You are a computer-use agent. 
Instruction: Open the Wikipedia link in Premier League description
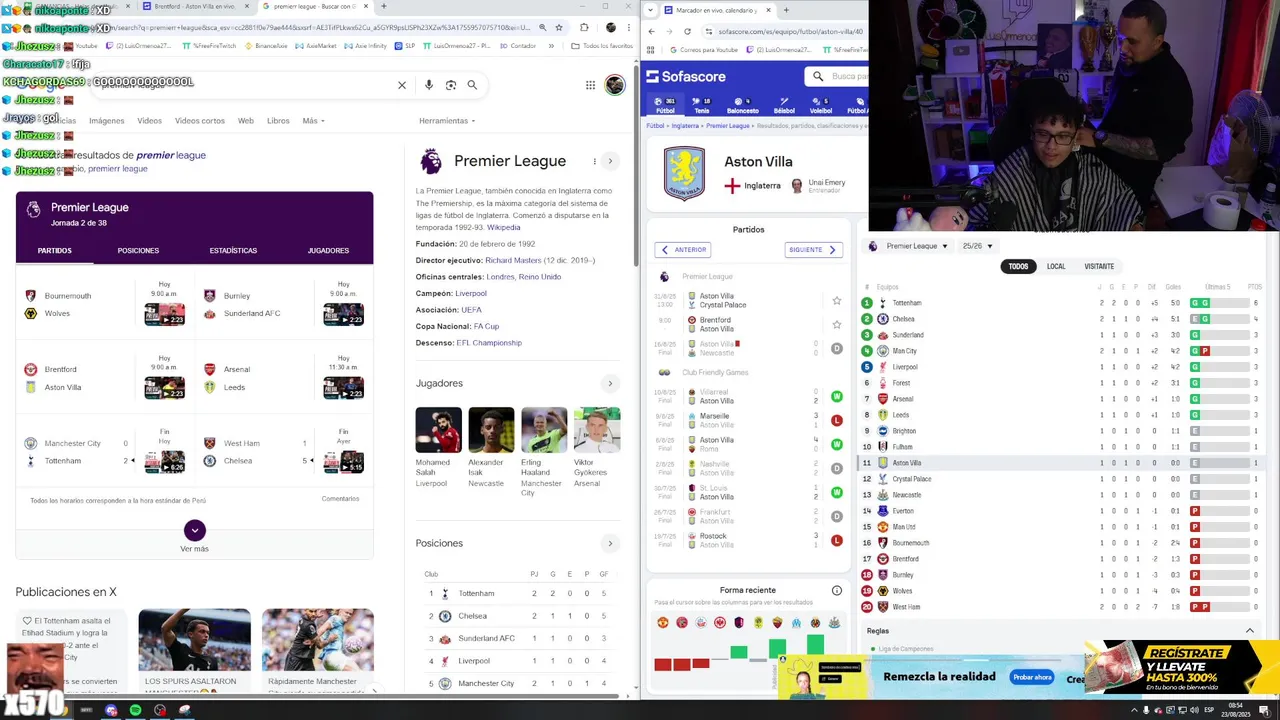(504, 227)
